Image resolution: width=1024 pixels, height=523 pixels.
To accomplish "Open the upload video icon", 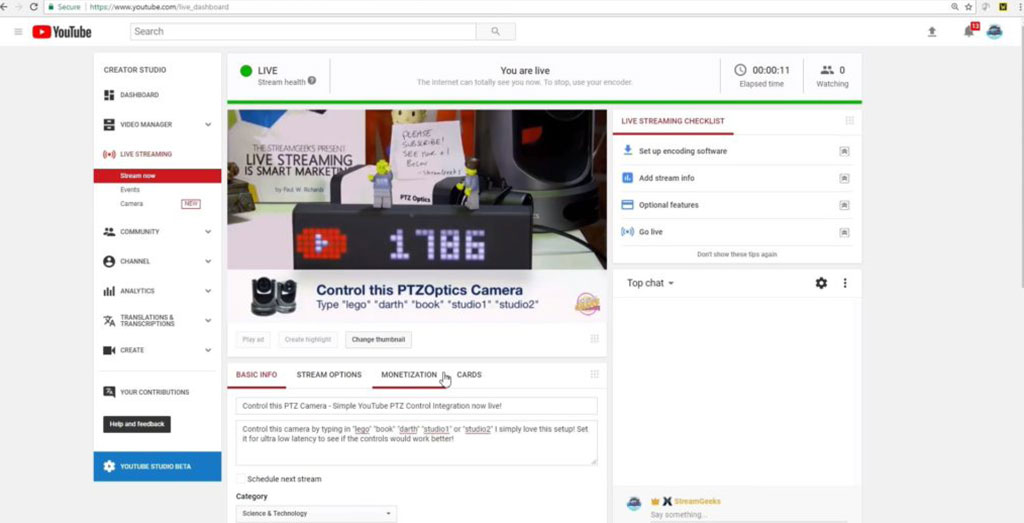I will pos(932,31).
